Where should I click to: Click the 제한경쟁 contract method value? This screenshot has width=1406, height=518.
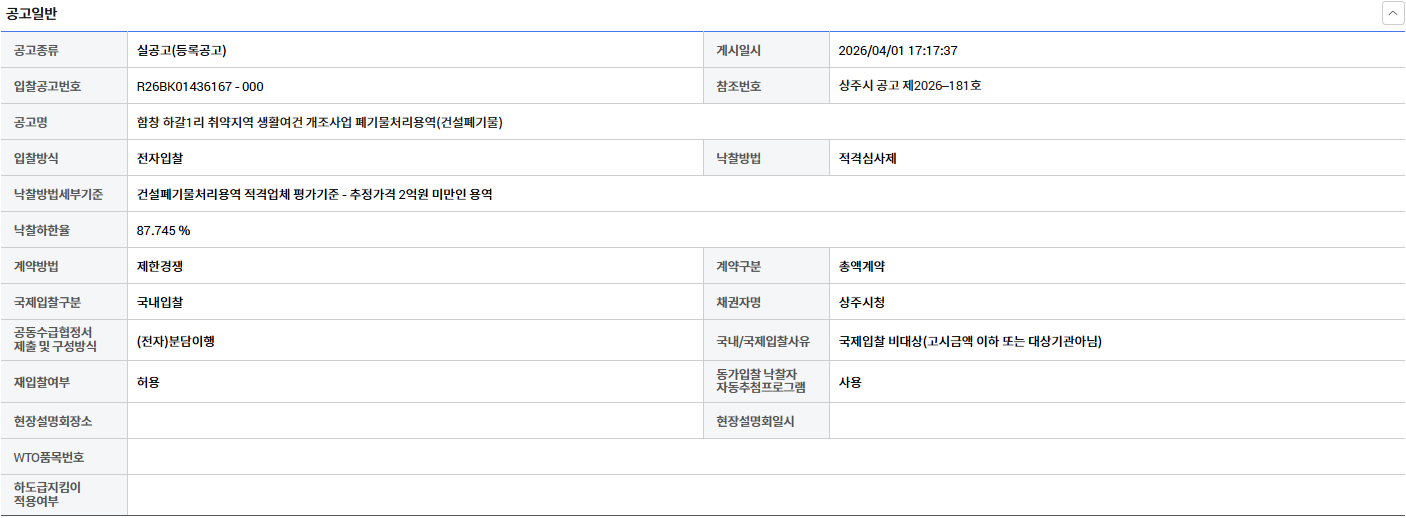point(160,267)
